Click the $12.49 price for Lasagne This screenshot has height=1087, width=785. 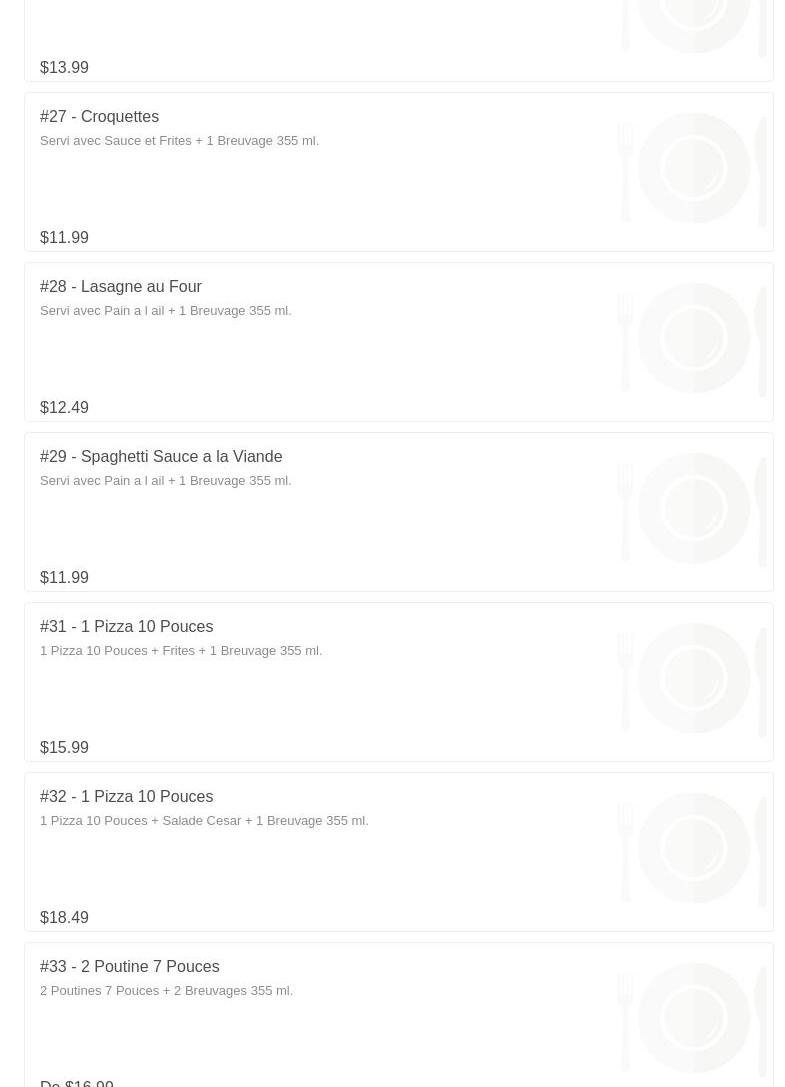coord(64,408)
